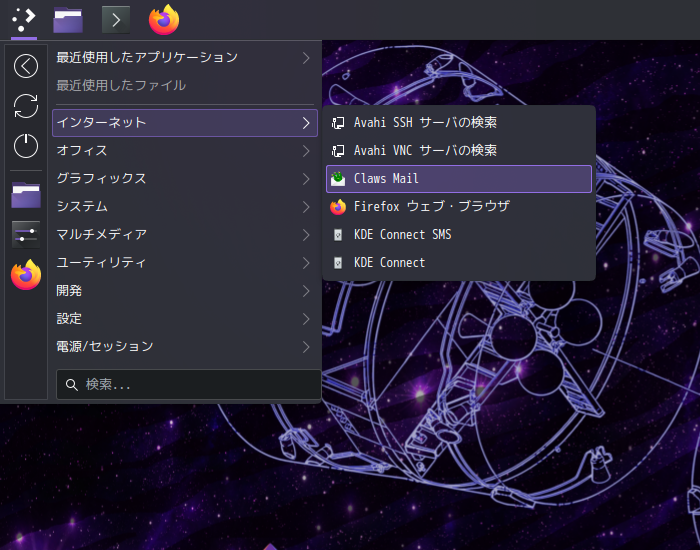Expand the arrow next to マルチメディア
The height and width of the screenshot is (550, 700).
click(306, 235)
